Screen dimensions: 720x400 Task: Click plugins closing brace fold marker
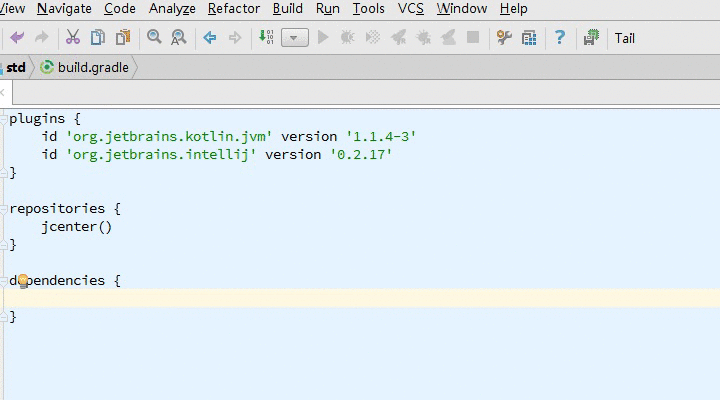tap(3, 173)
